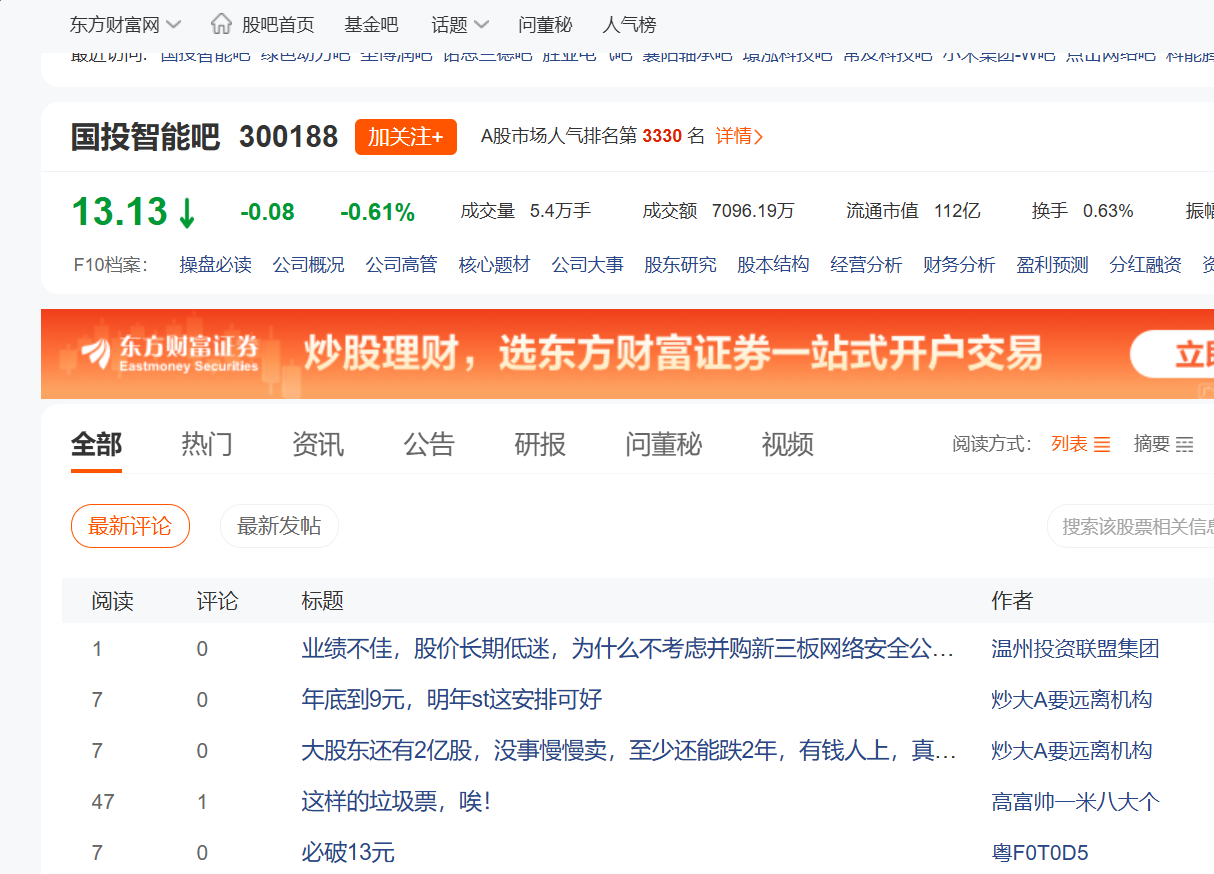Open author 炒大A要远离机构 on 年底到9元 row
1214x874 pixels.
(x=1071, y=699)
